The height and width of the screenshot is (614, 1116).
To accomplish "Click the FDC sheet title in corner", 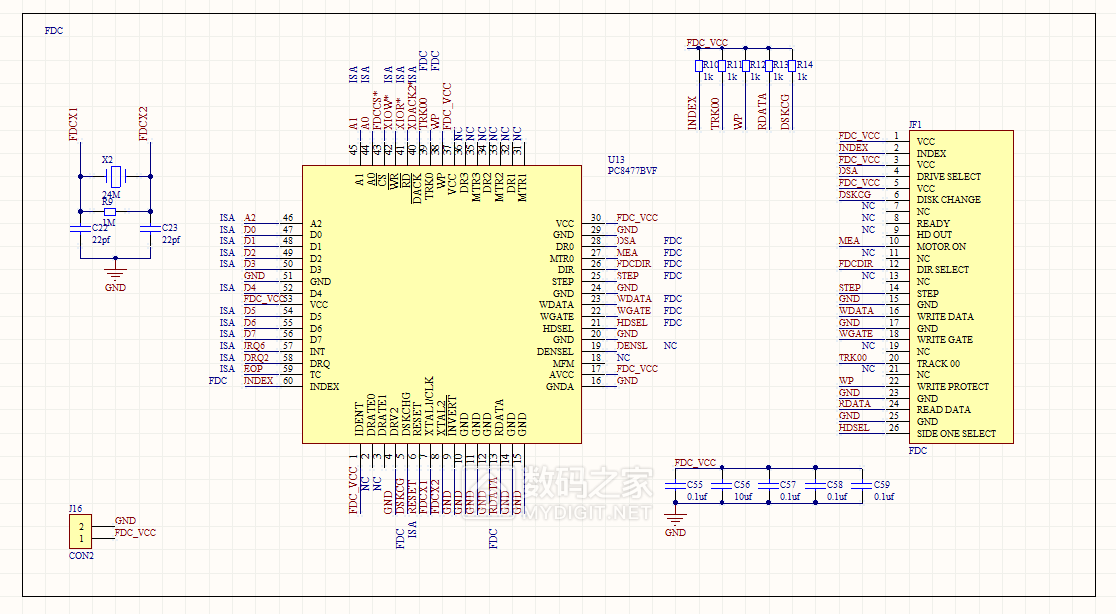I will tap(54, 31).
